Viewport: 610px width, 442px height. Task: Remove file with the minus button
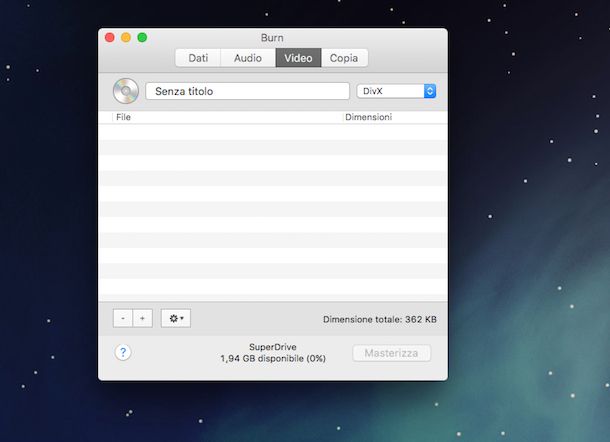coord(123,319)
